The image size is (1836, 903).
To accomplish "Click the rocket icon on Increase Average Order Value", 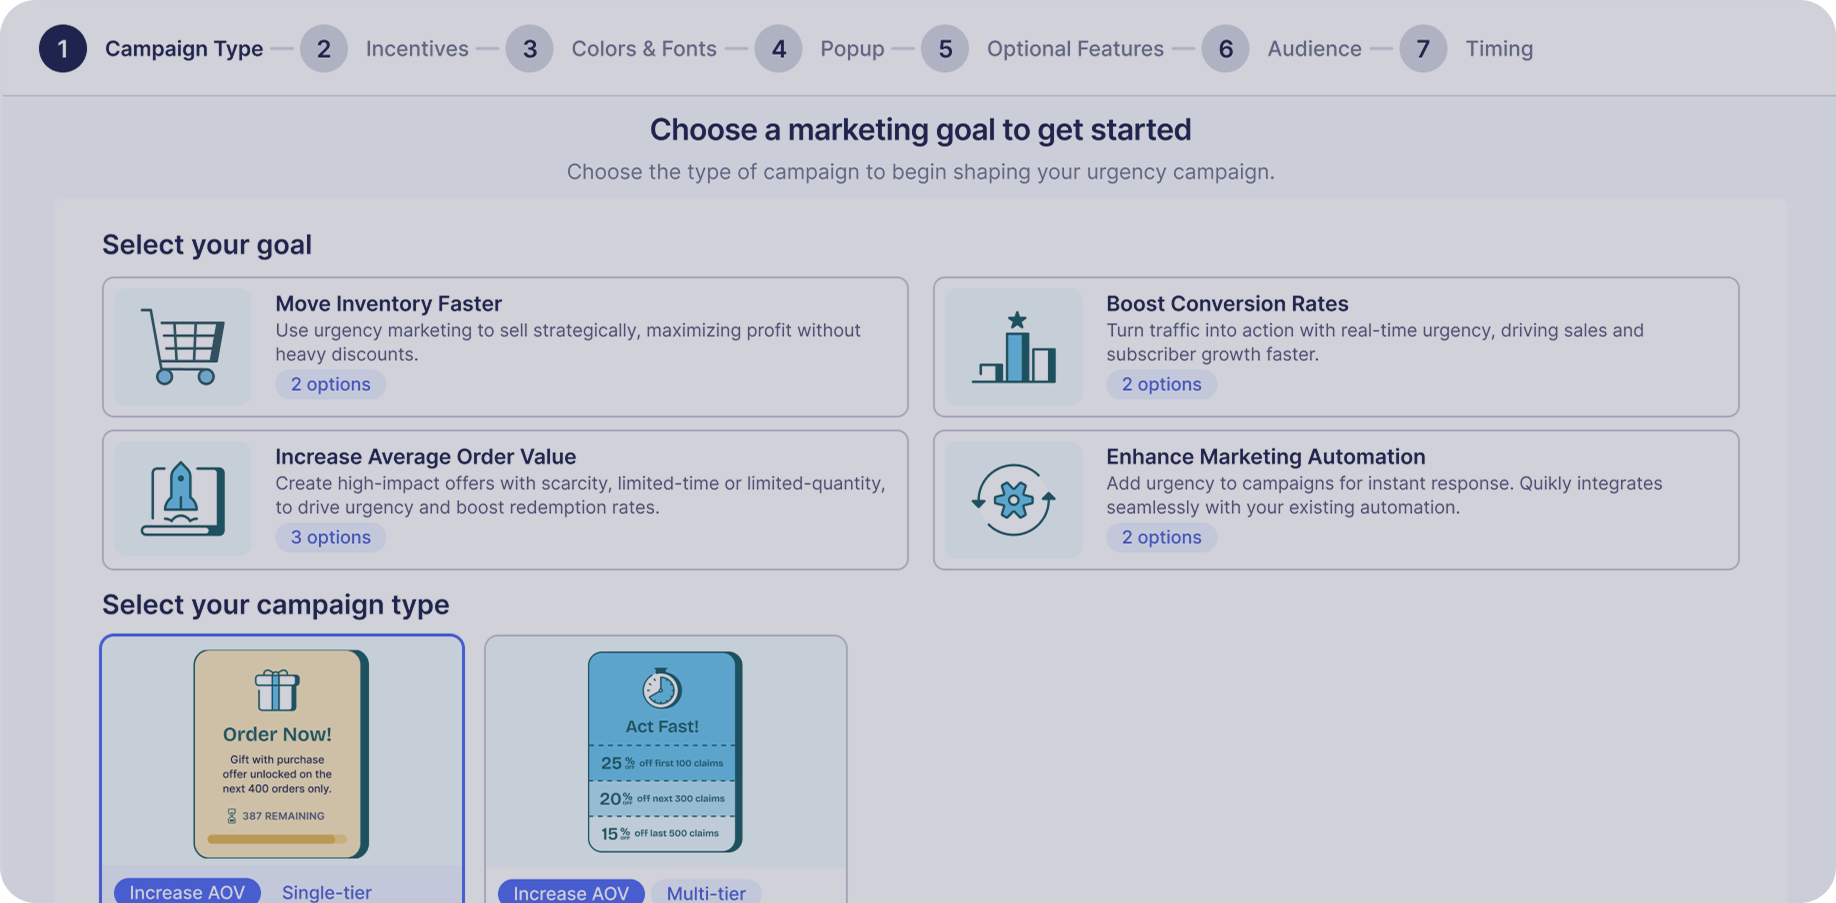I will [183, 499].
